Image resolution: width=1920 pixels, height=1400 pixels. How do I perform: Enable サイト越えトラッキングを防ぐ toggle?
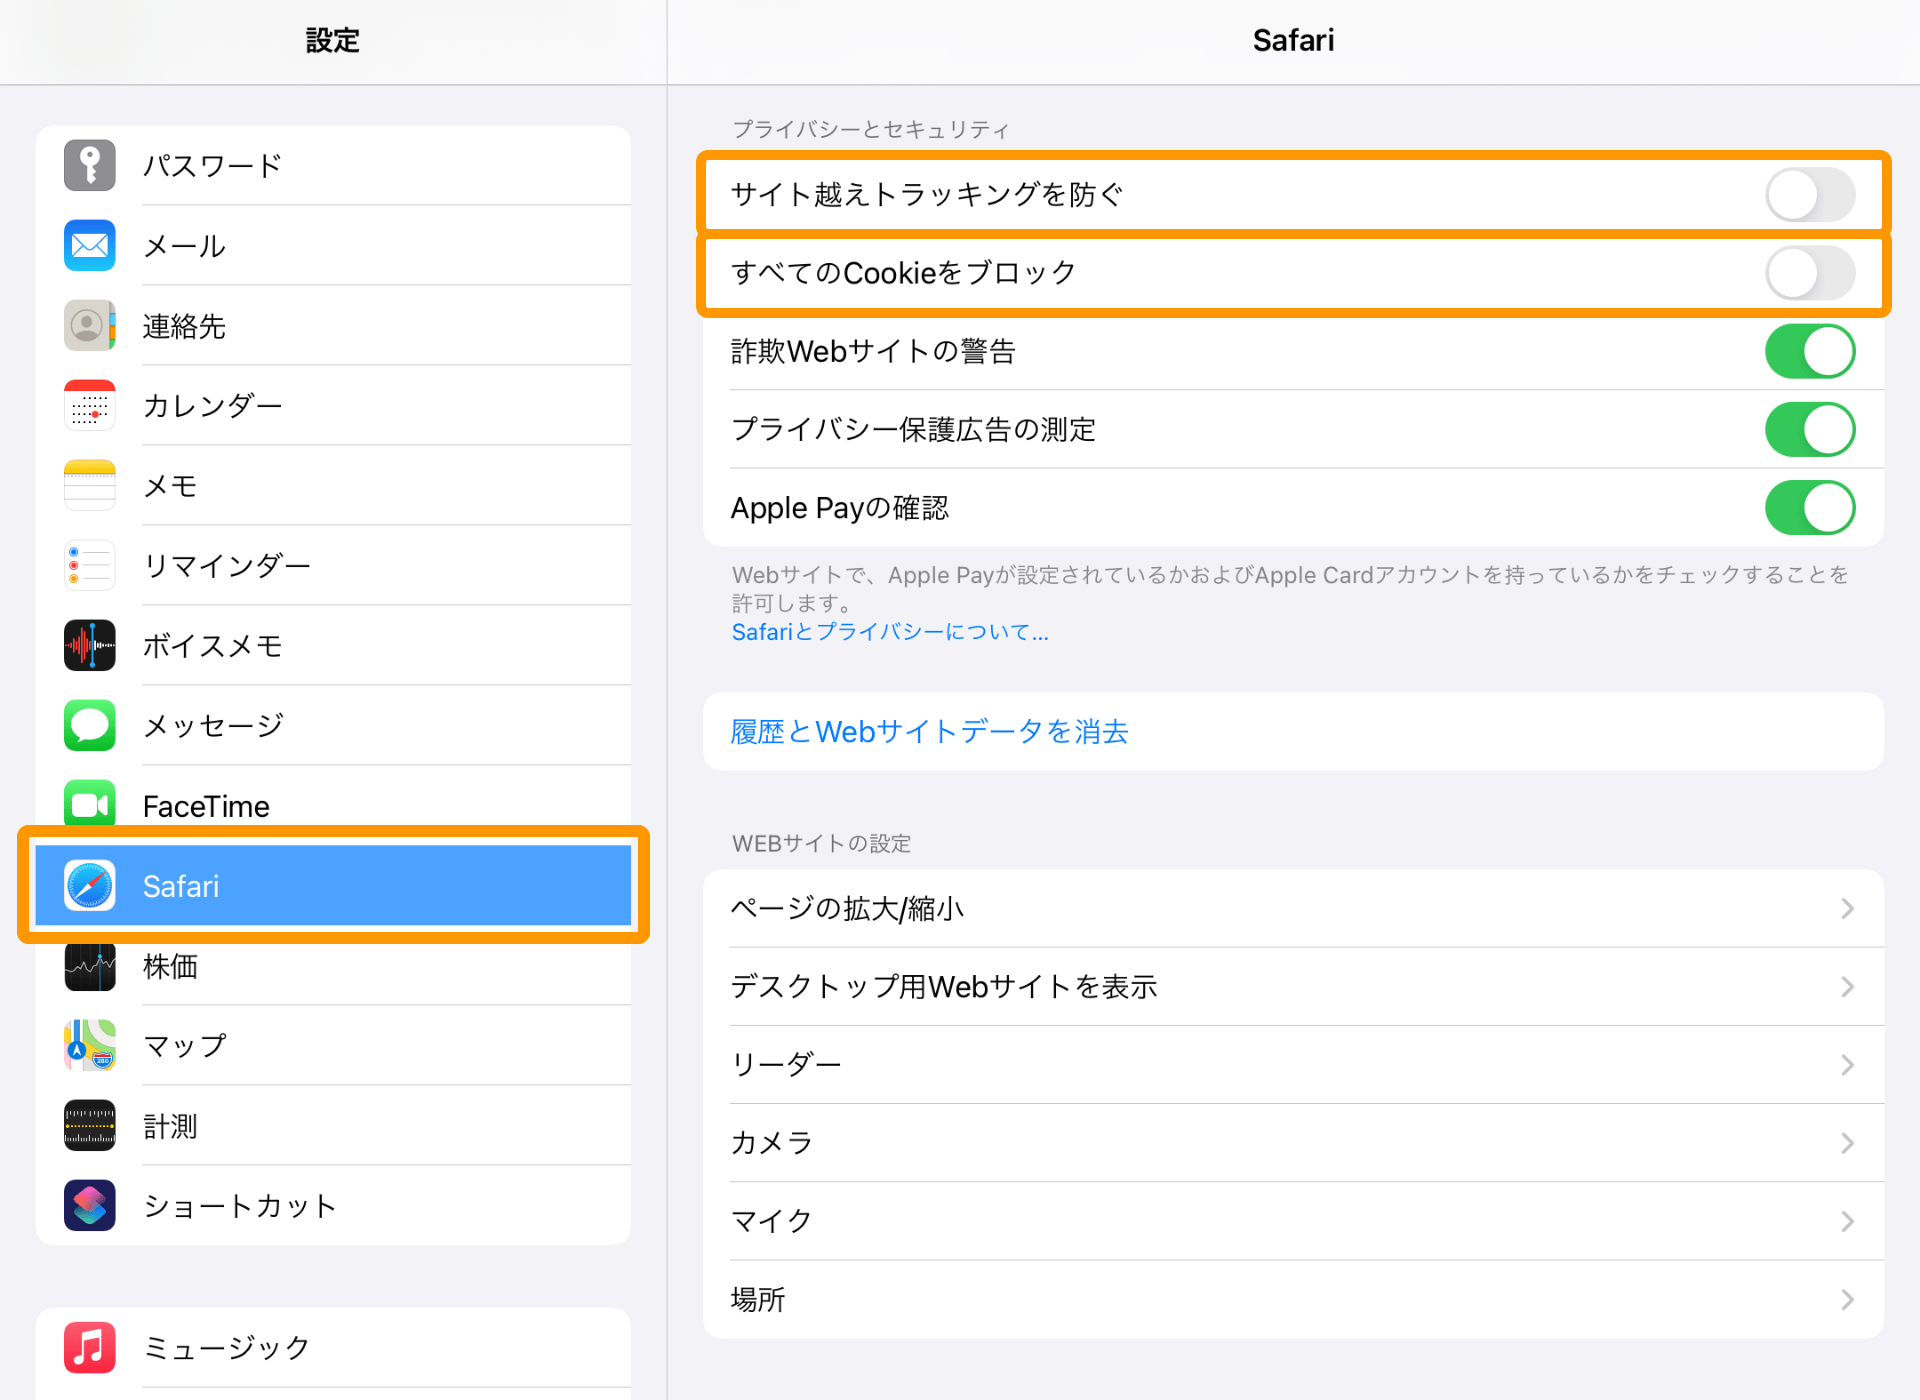click(x=1810, y=195)
